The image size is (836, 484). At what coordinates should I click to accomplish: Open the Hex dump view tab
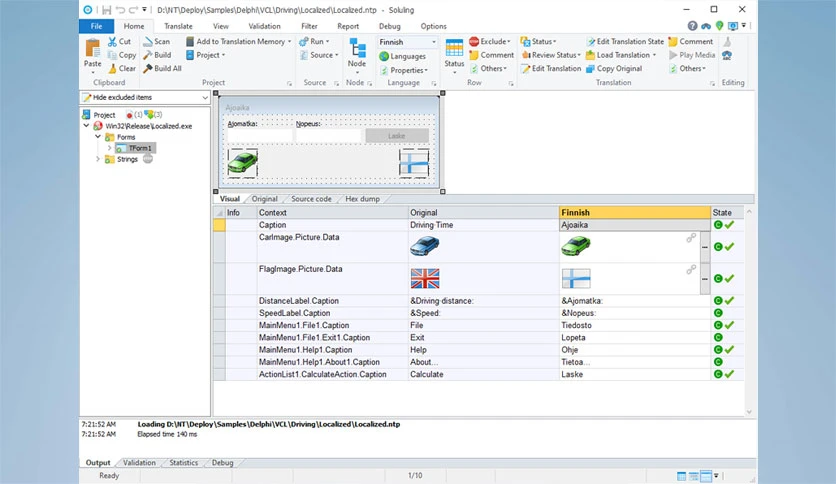(363, 199)
